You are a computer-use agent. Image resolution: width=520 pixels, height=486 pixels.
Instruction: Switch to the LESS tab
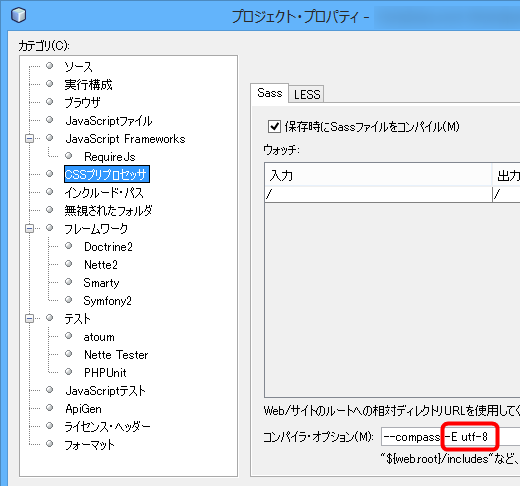pyautogui.click(x=307, y=94)
